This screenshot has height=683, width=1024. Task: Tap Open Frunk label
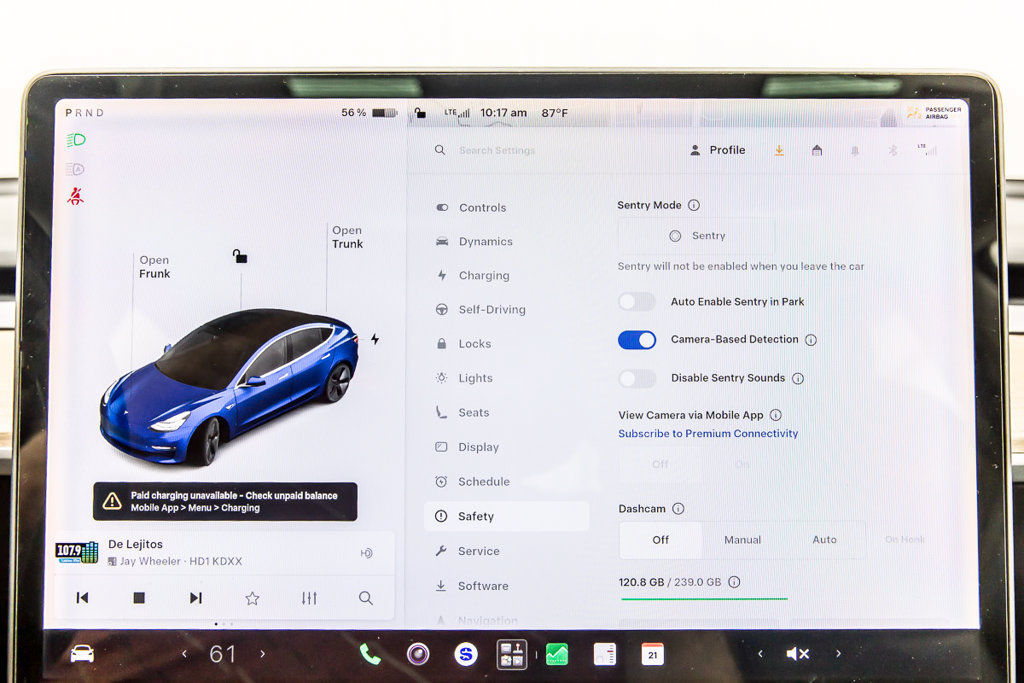point(154,267)
